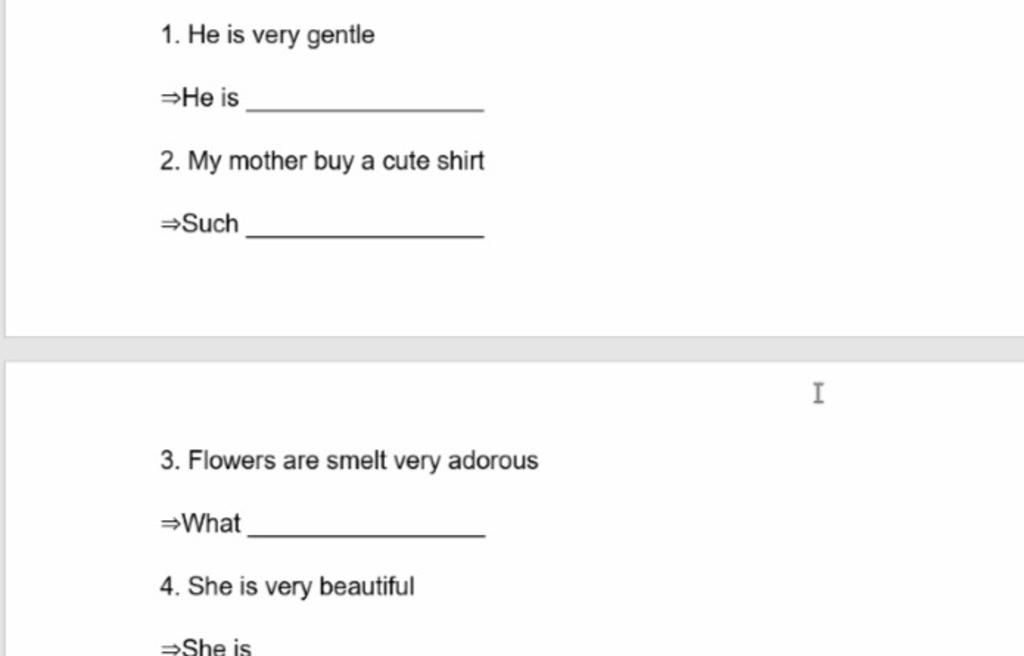Click the blank line after "What"

366,529
